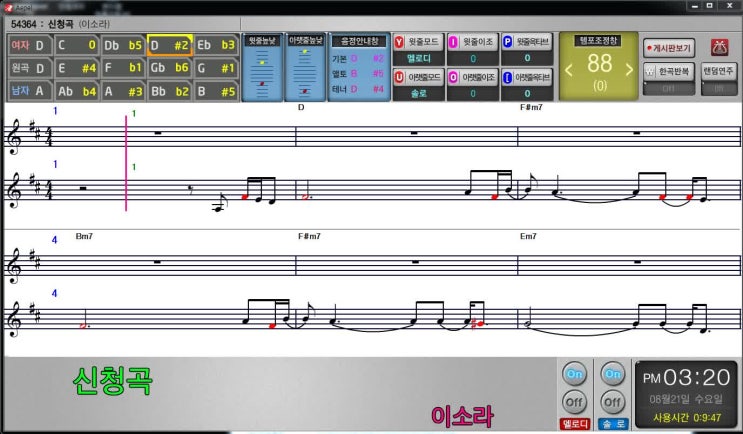Screen dimensions: 743x434
Task: Turn 멜로디 Off
Action: pos(574,402)
